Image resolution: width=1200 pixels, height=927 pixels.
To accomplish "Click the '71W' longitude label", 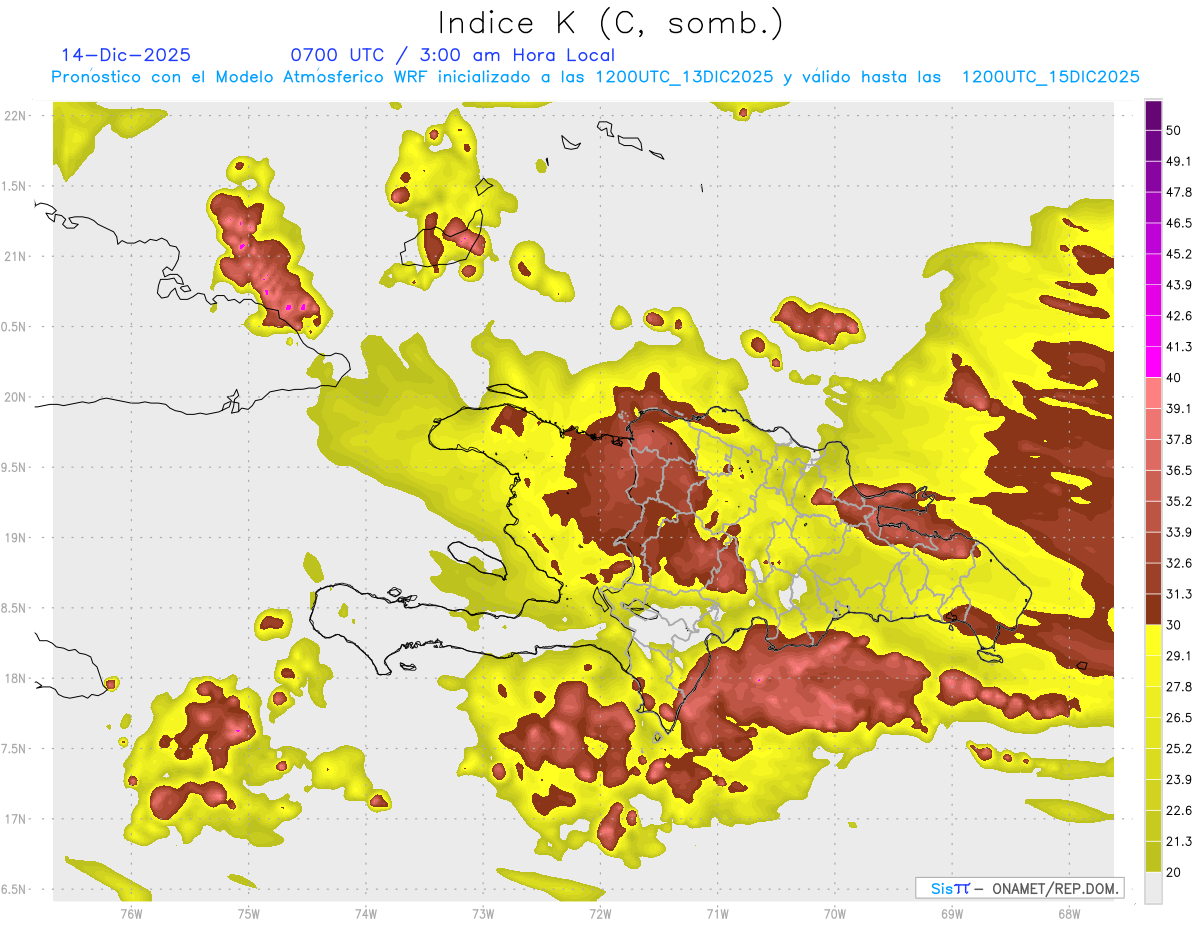I will (717, 913).
